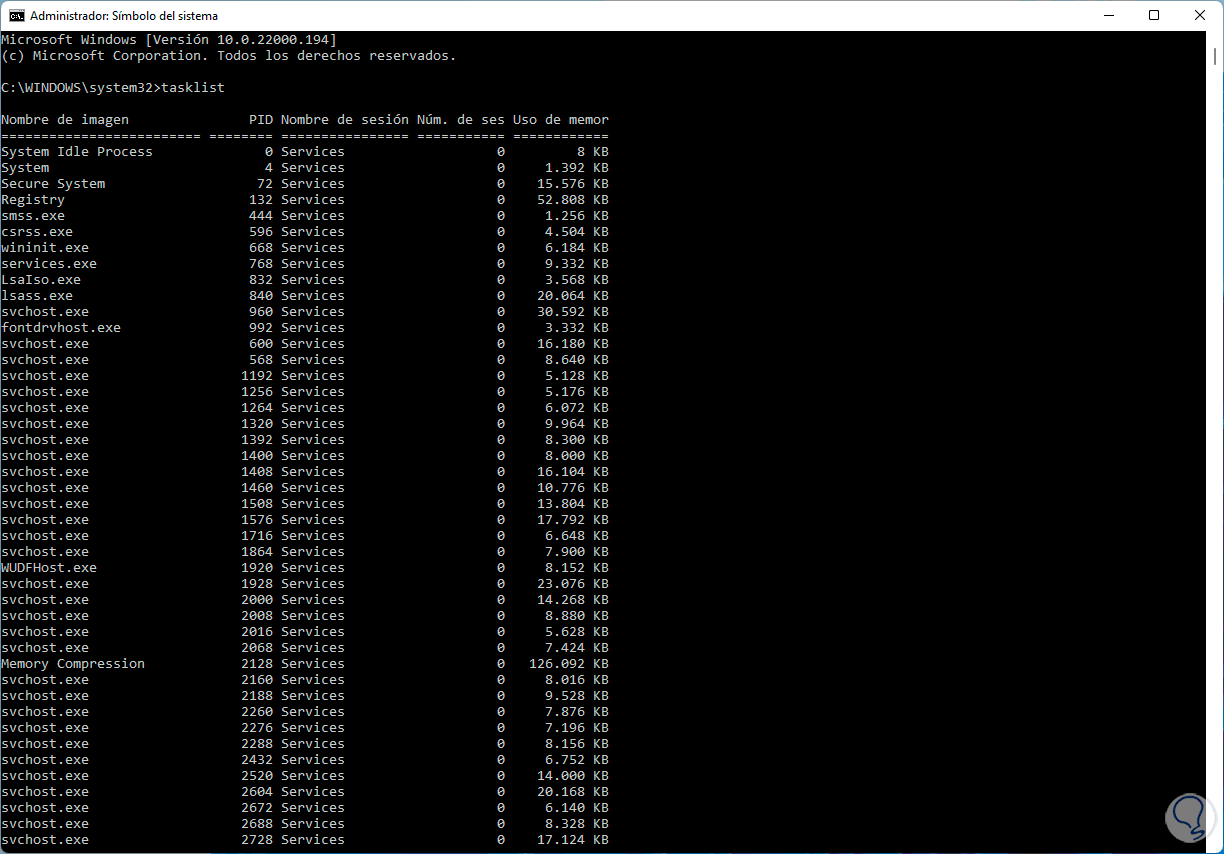Select the svchost.exe entry with PID 960
1224x854 pixels.
click(x=44, y=311)
